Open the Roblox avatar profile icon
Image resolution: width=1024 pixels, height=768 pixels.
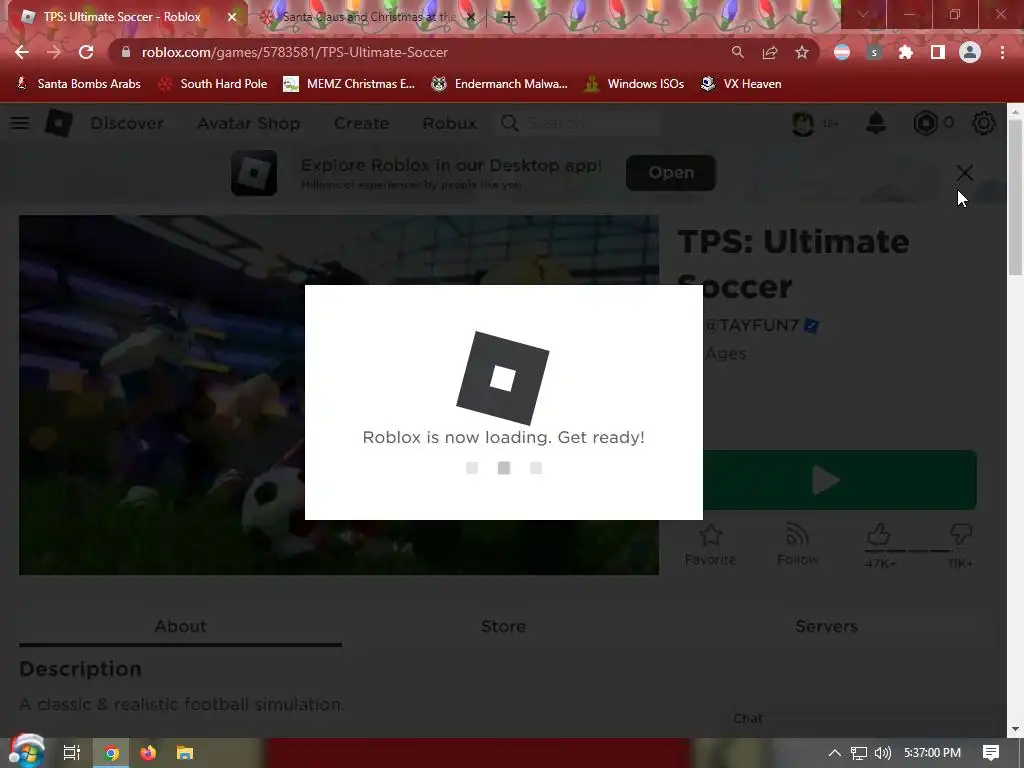[x=803, y=123]
